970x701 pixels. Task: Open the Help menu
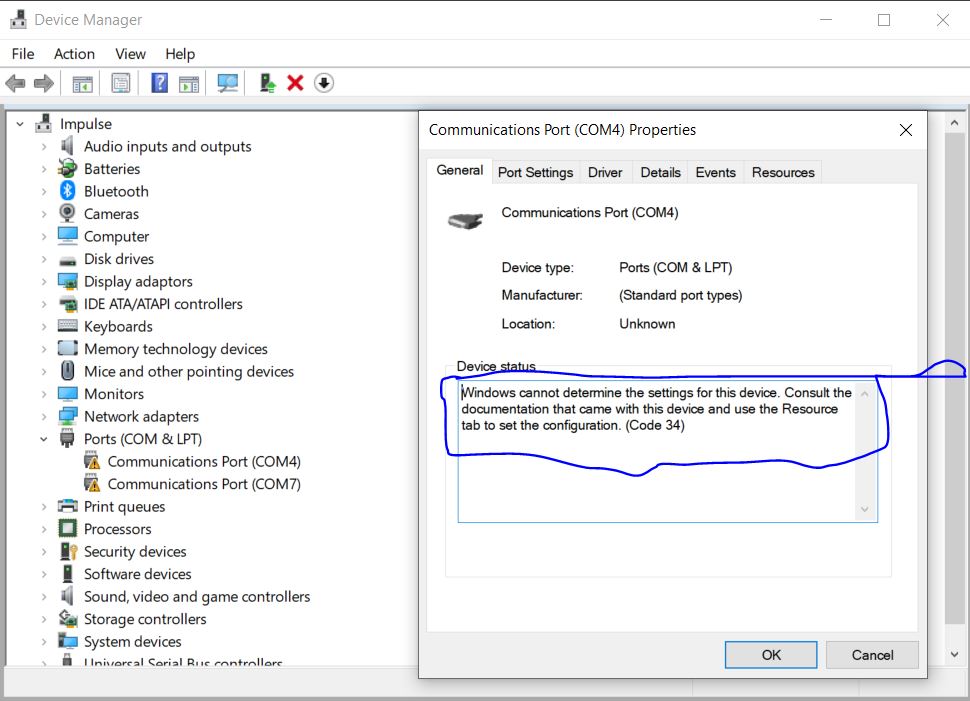click(180, 54)
